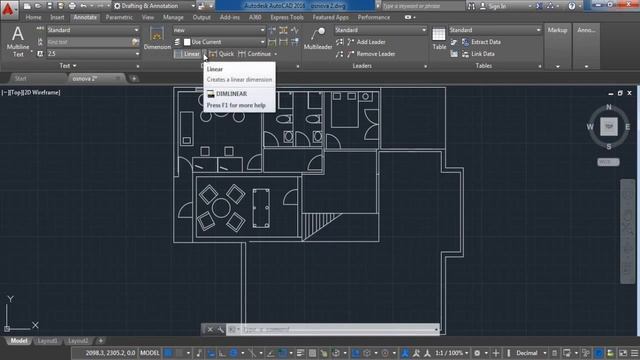Close the command line with the X icon

[210, 329]
